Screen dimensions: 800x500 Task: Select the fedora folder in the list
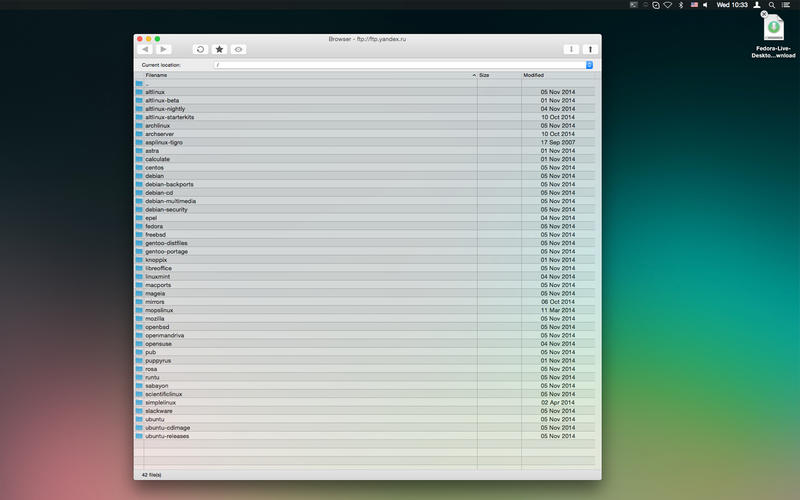click(x=154, y=226)
